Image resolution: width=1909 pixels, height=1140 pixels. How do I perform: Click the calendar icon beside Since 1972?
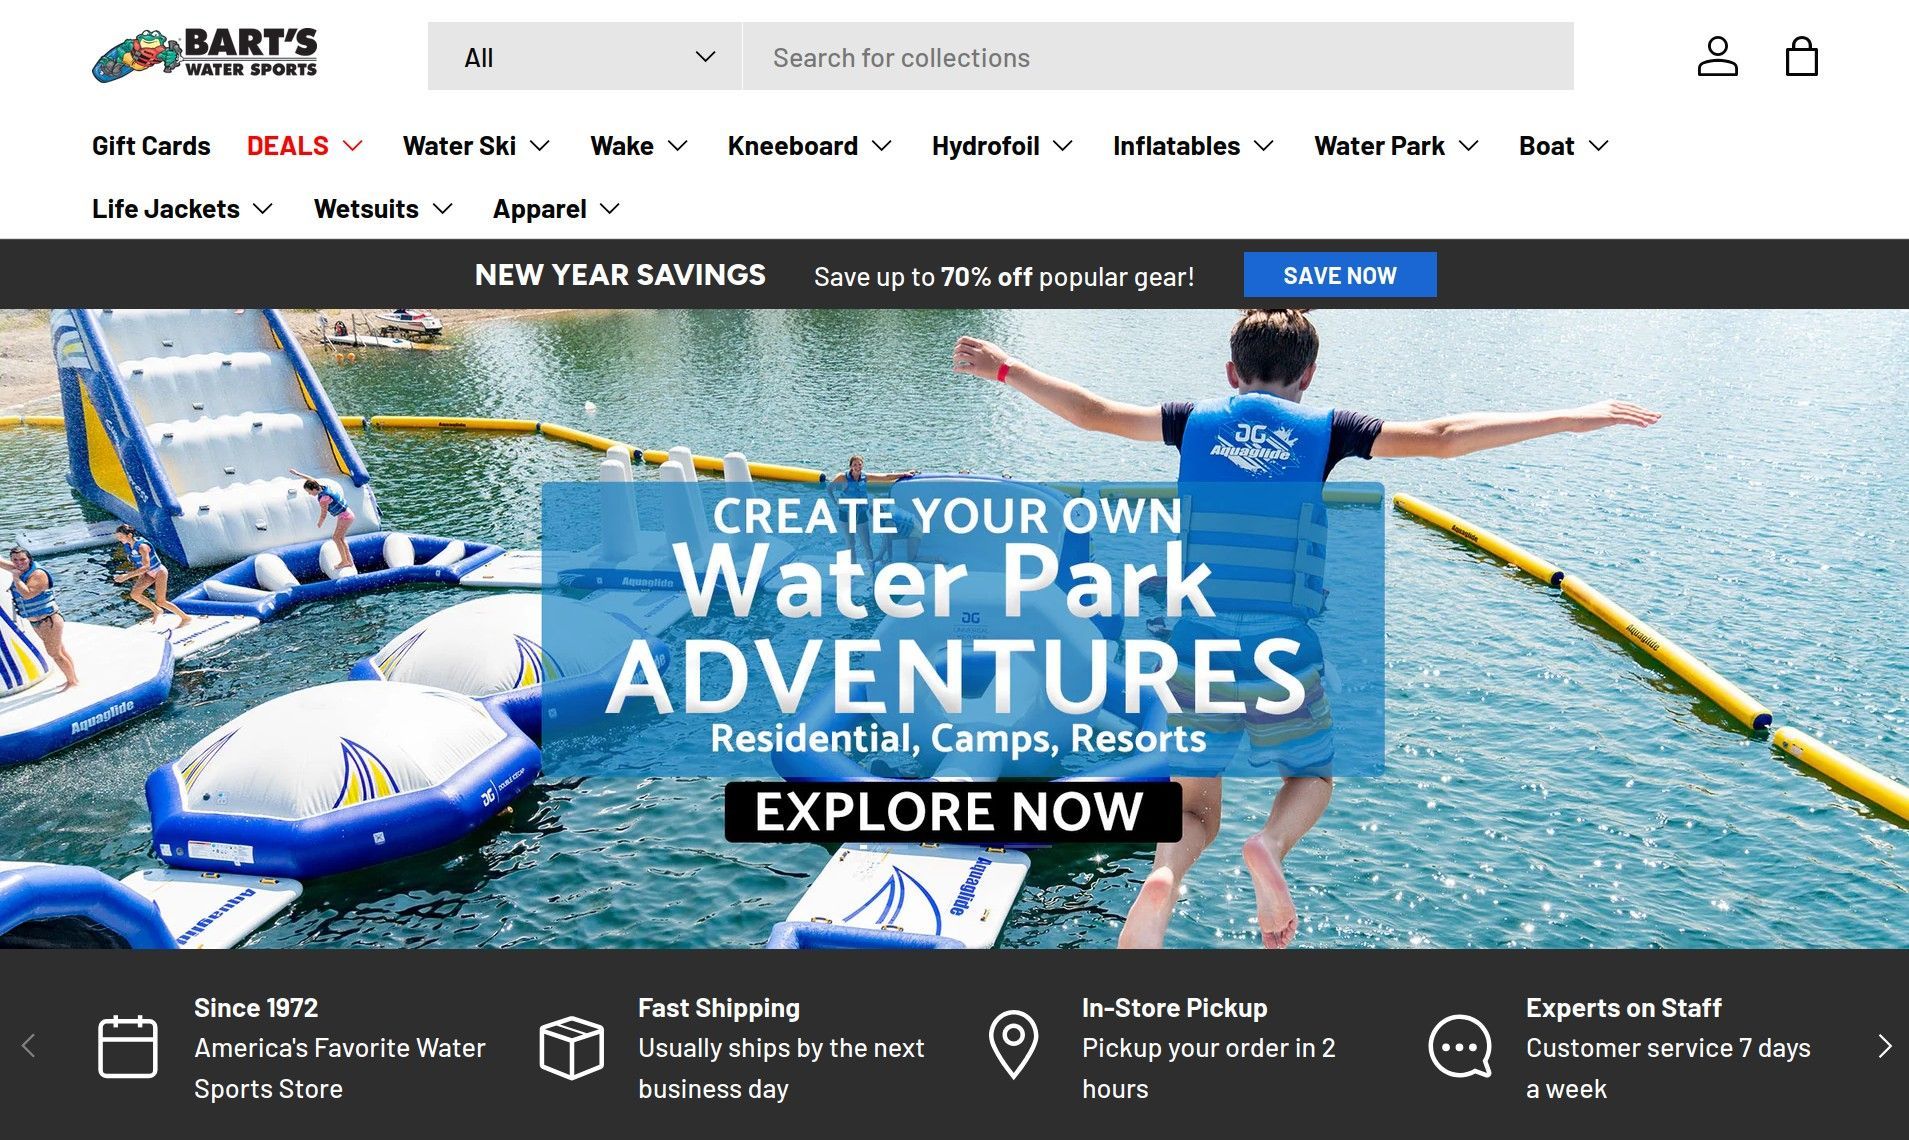[x=128, y=1047]
